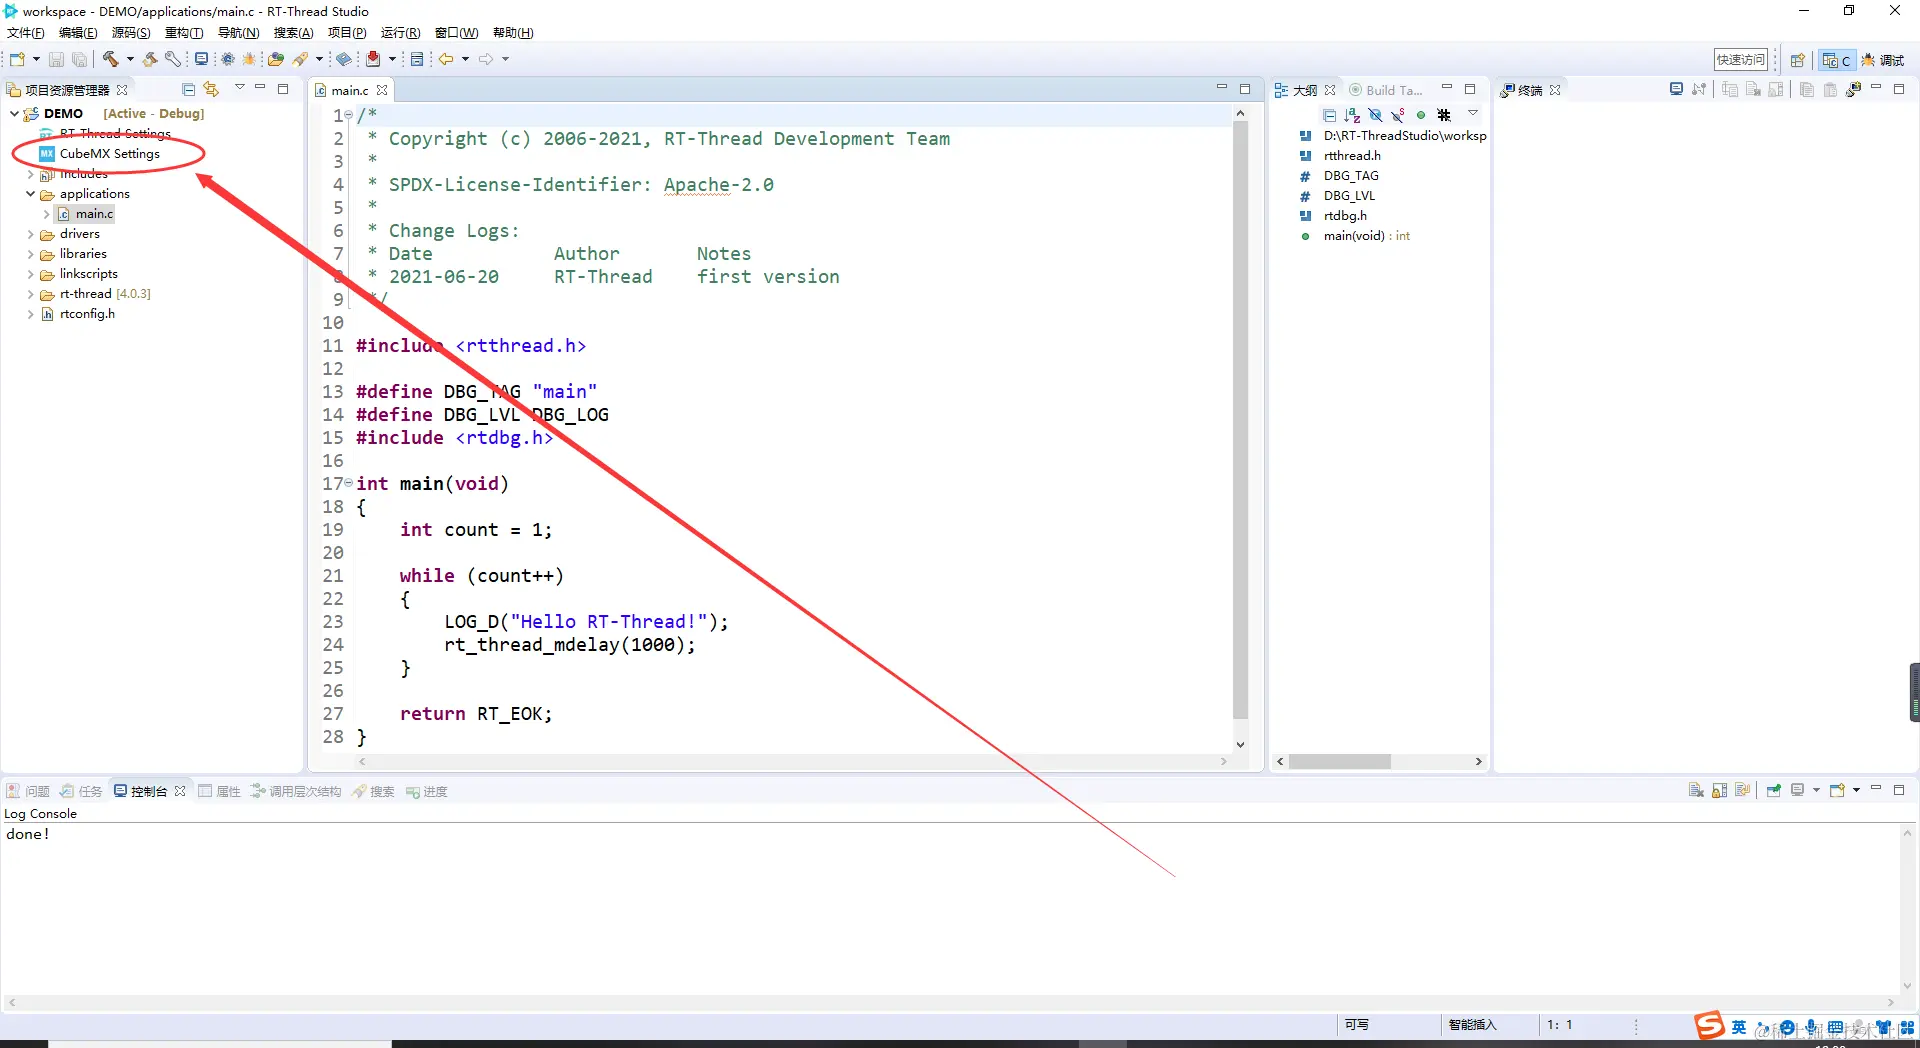
Task: Collapse all in project explorer
Action: click(188, 89)
